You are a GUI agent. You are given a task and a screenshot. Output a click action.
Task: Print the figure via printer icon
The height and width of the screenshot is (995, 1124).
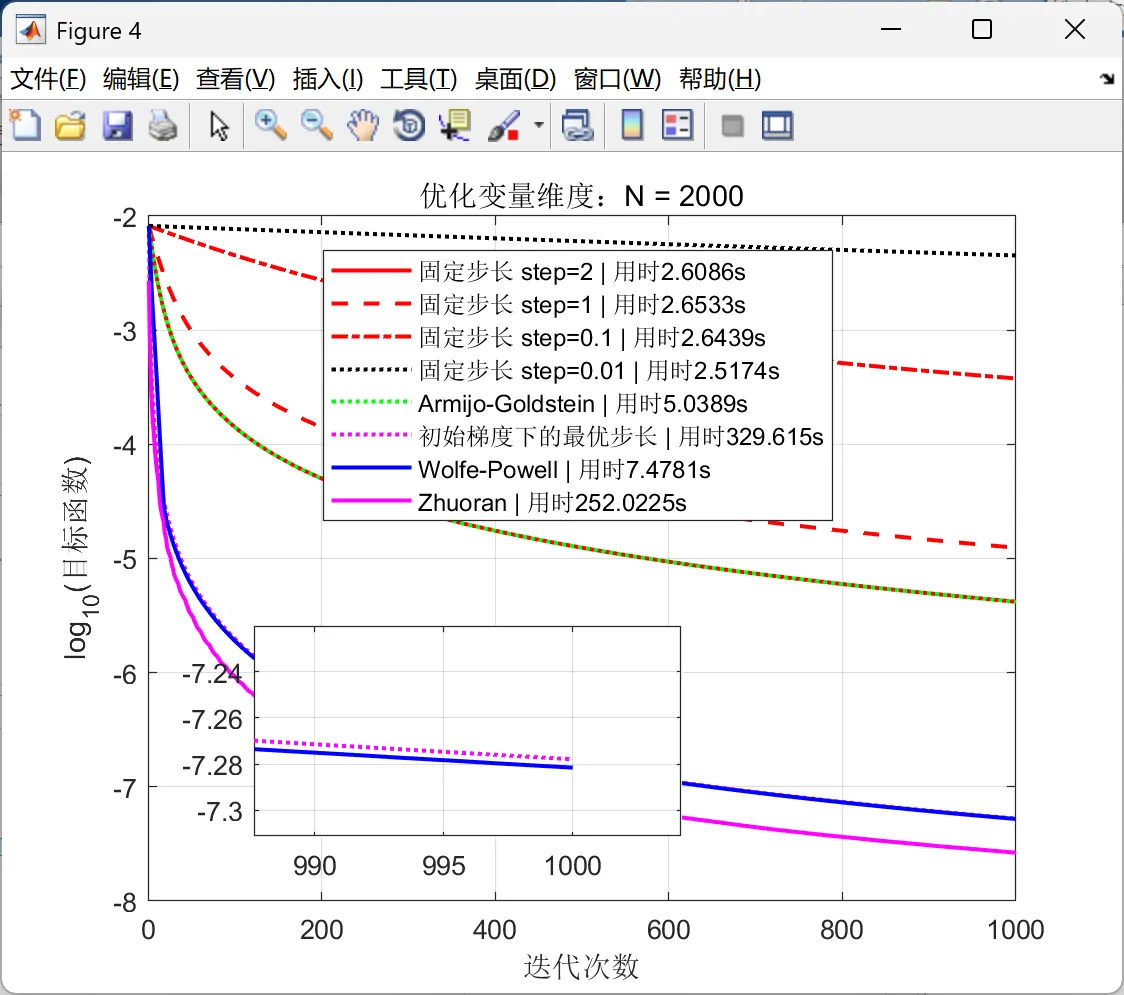[x=163, y=125]
